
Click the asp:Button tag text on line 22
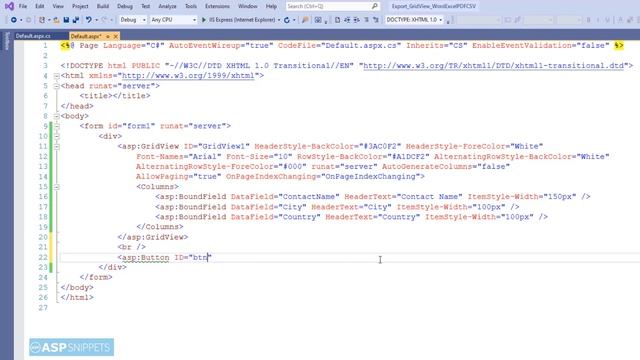click(145, 258)
